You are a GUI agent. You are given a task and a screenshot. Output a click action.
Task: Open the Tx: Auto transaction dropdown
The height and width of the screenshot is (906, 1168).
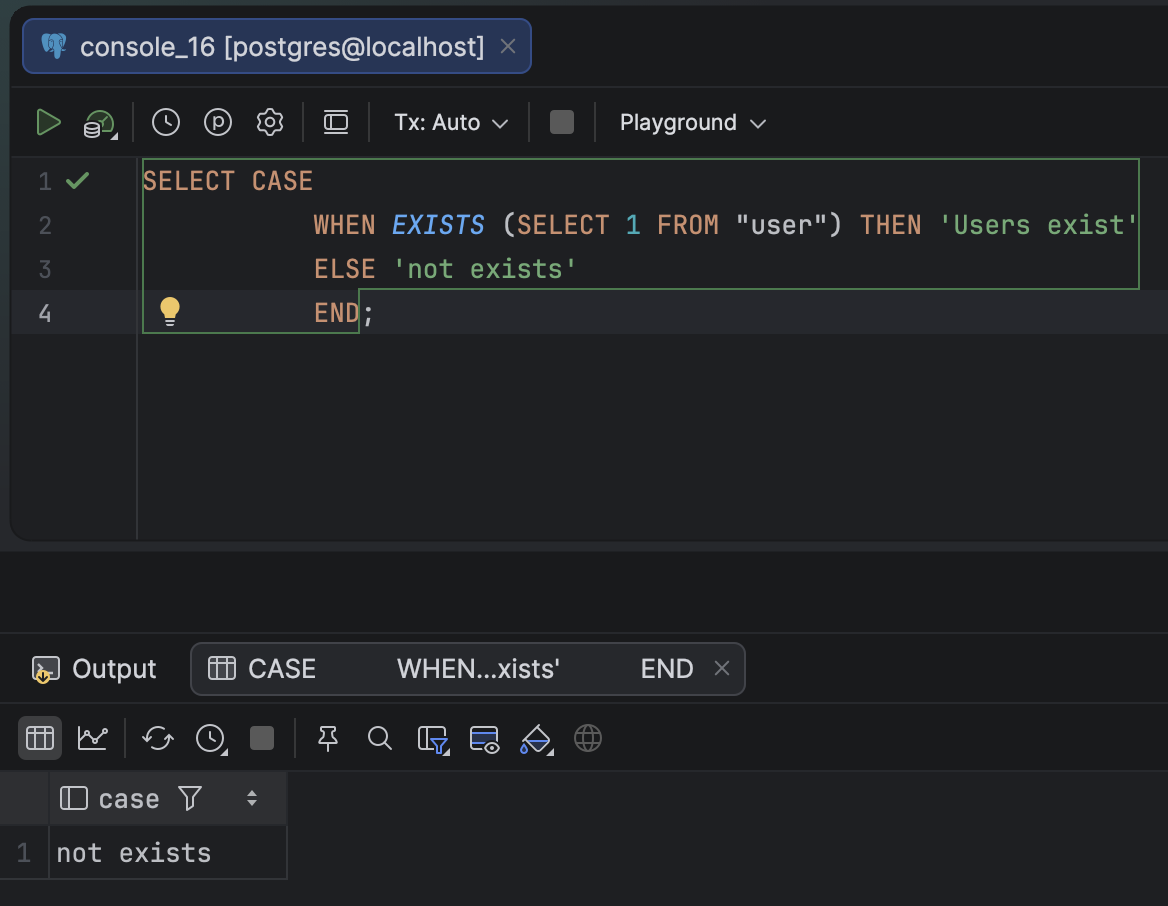[451, 123]
